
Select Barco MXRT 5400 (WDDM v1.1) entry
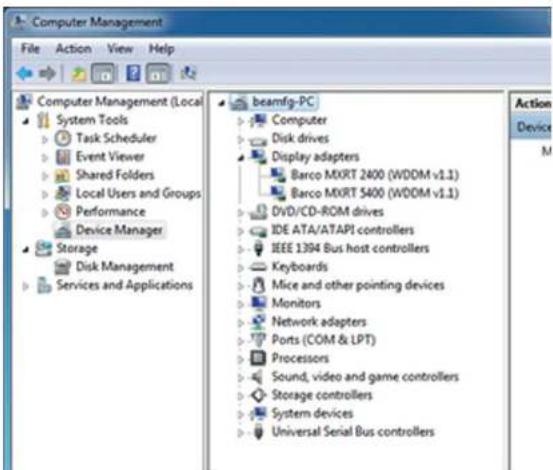click(375, 193)
